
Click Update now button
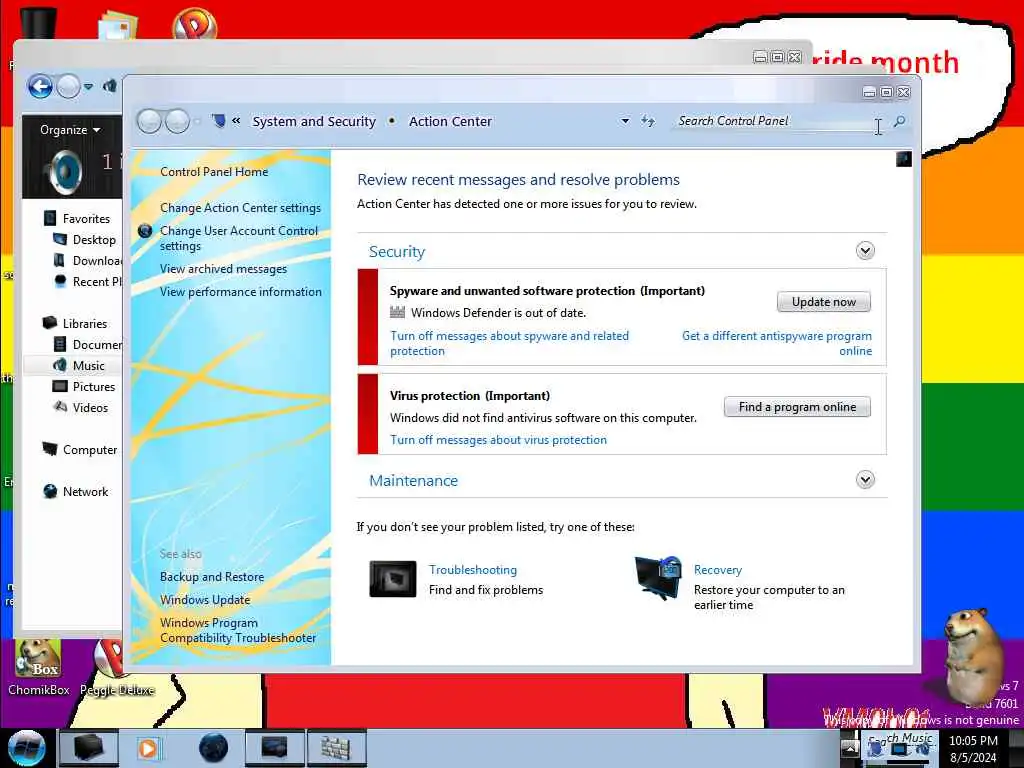[x=824, y=302]
